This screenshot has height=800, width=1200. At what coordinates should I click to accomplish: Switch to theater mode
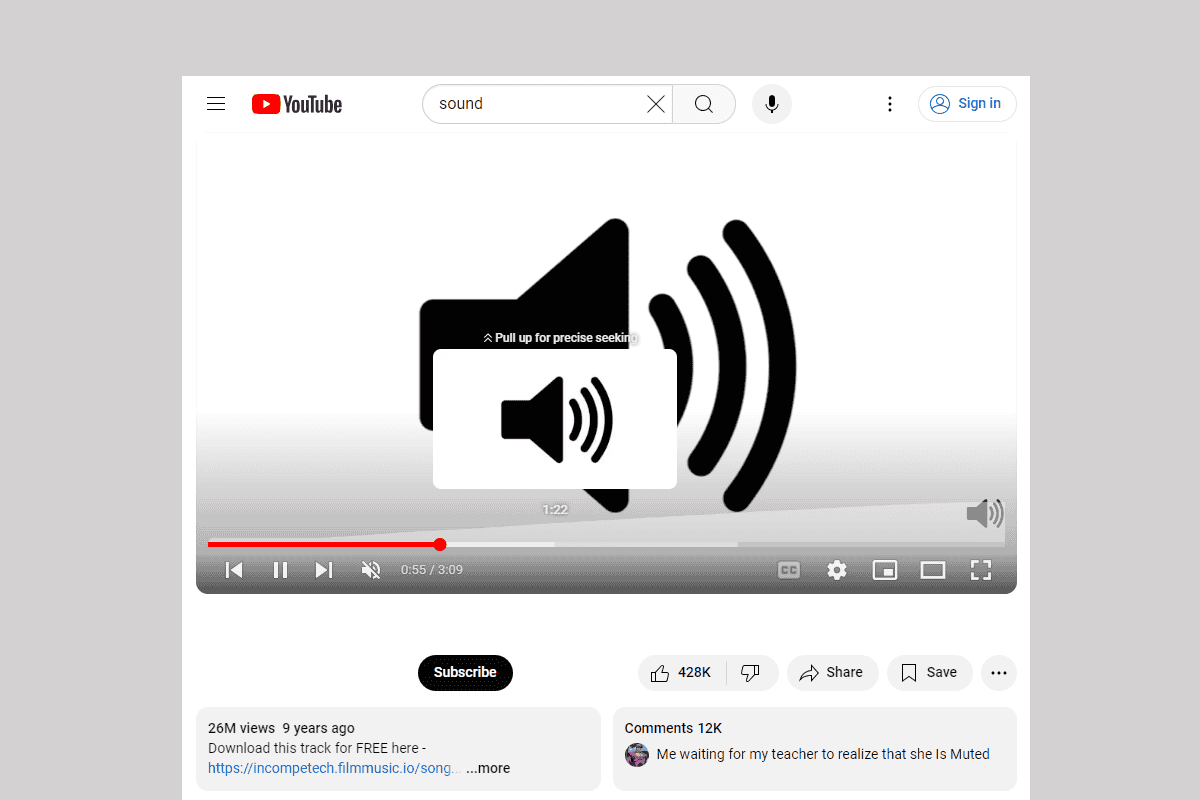[933, 570]
